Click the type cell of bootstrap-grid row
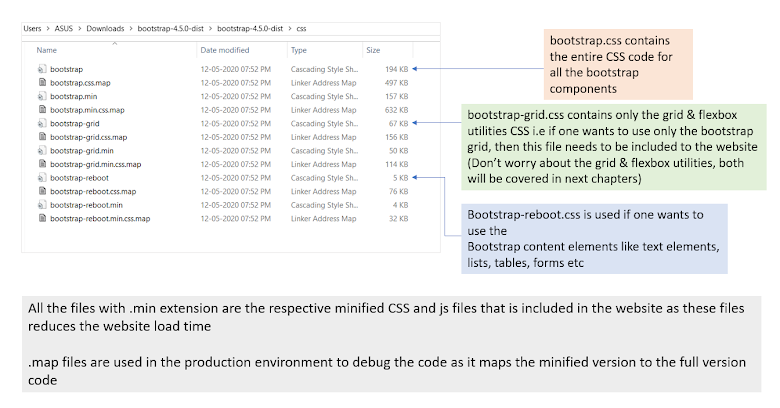The image size is (780, 408). point(324,123)
